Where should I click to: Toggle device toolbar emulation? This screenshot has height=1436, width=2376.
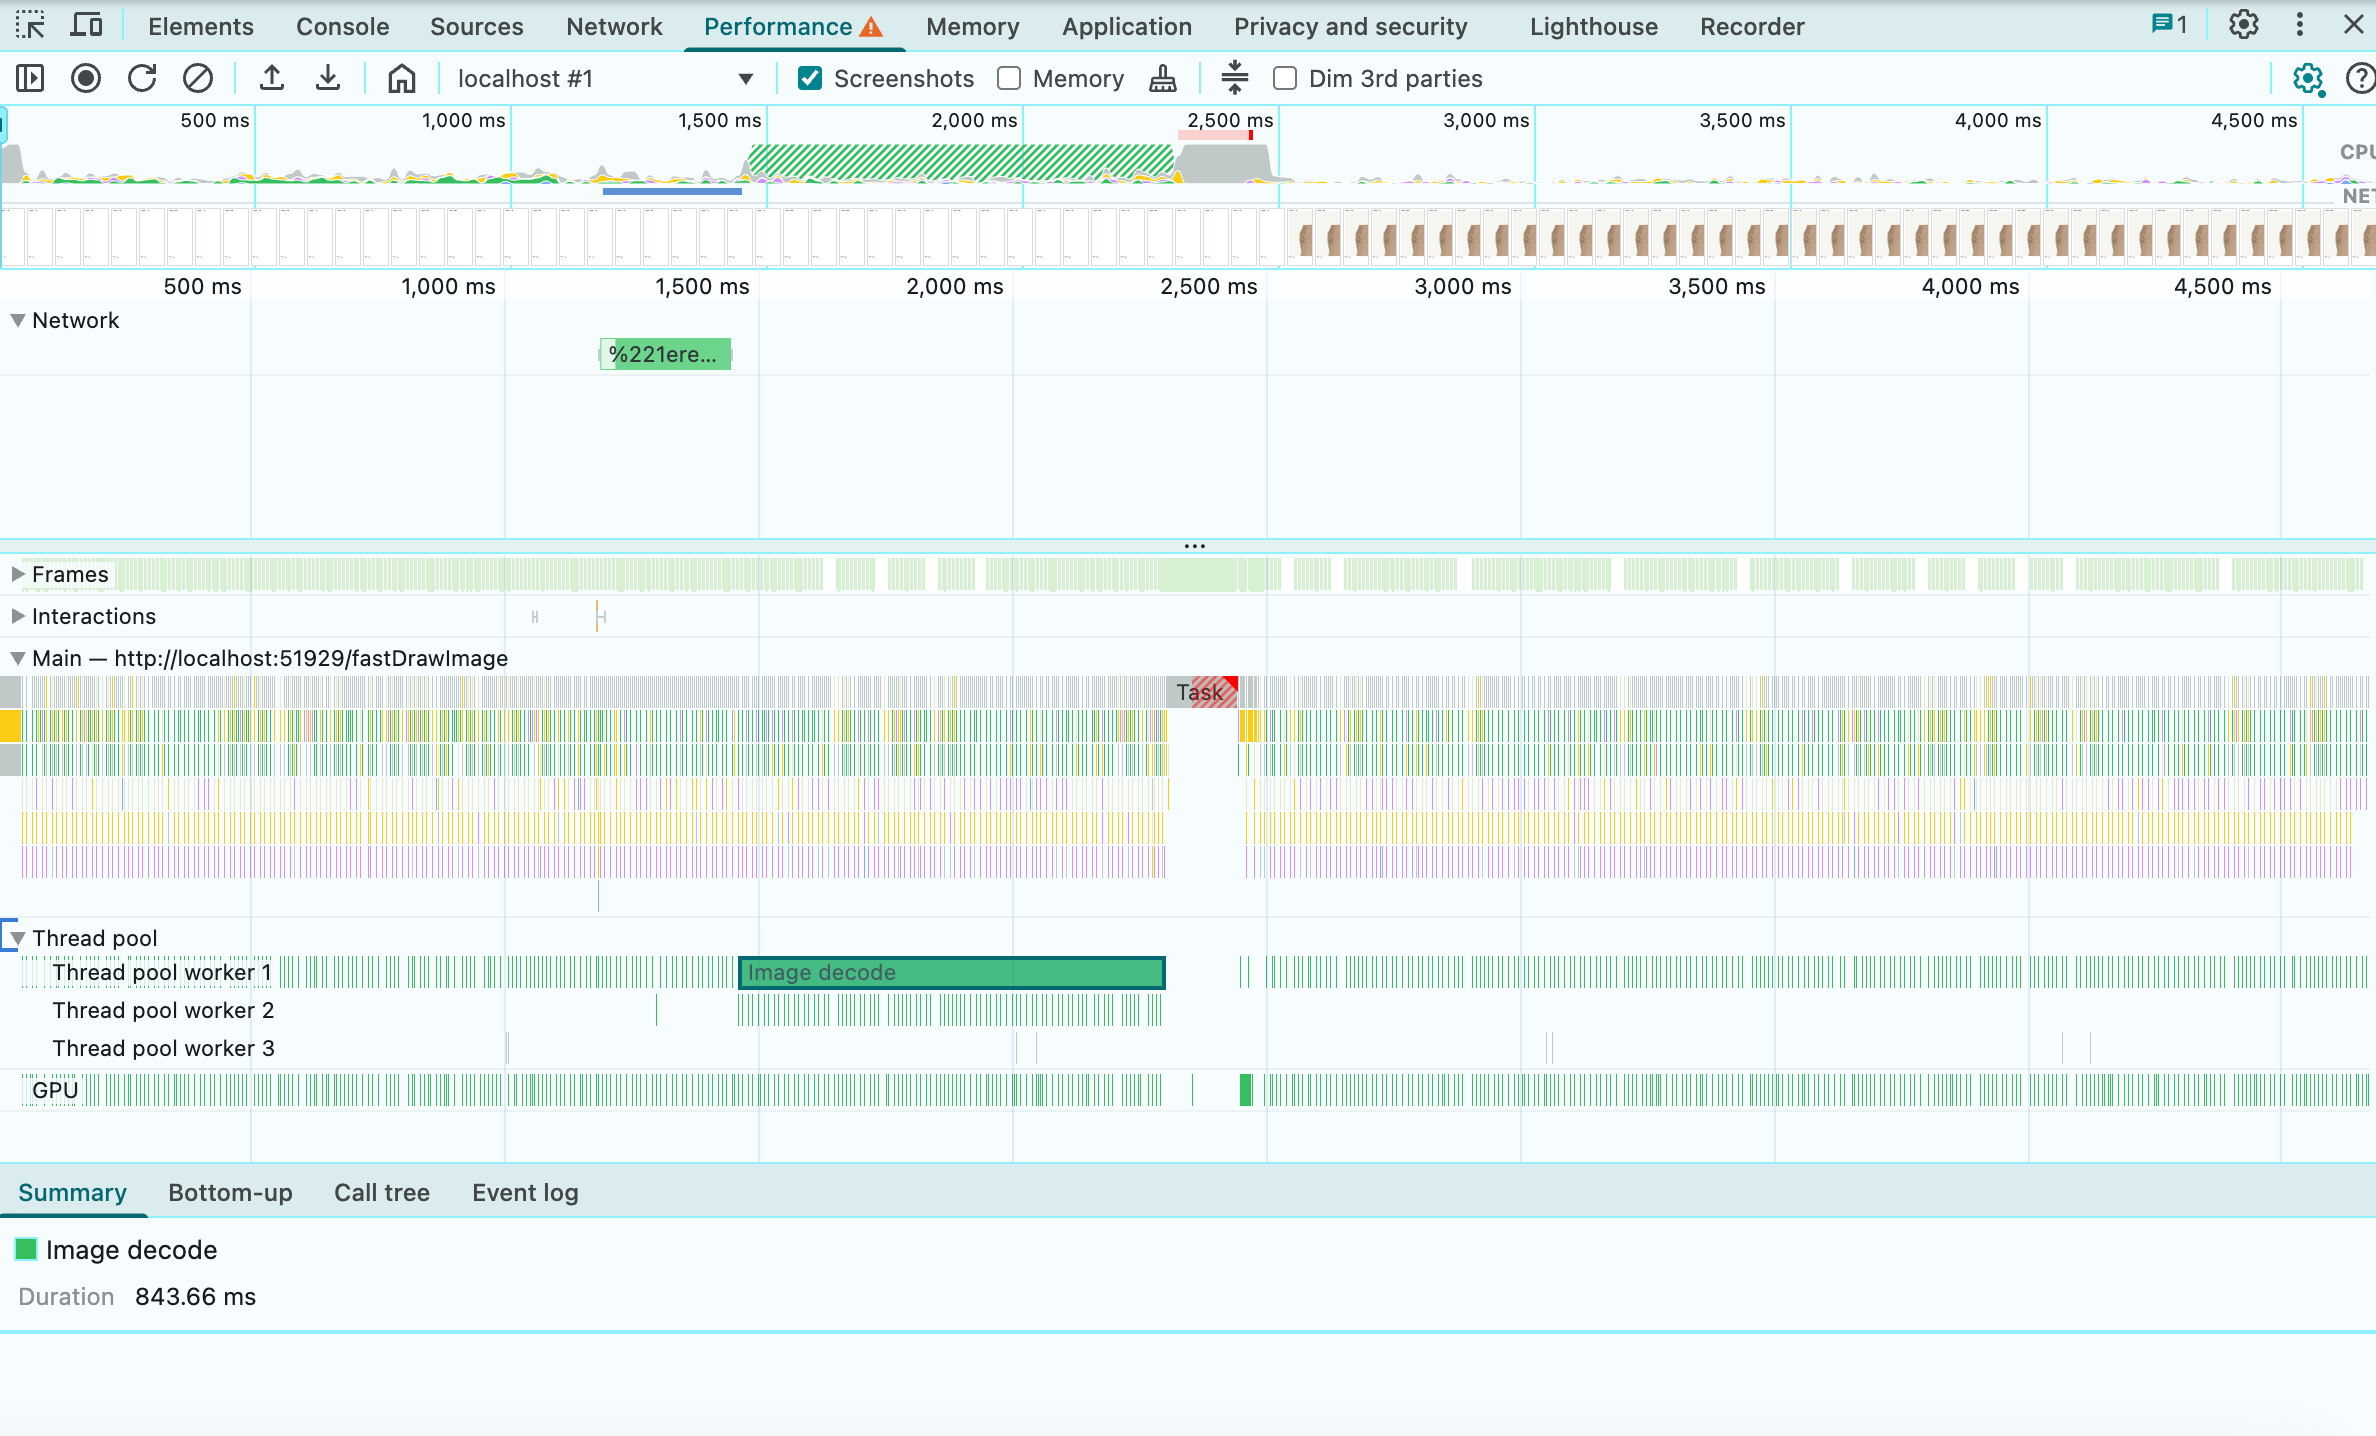pos(86,25)
